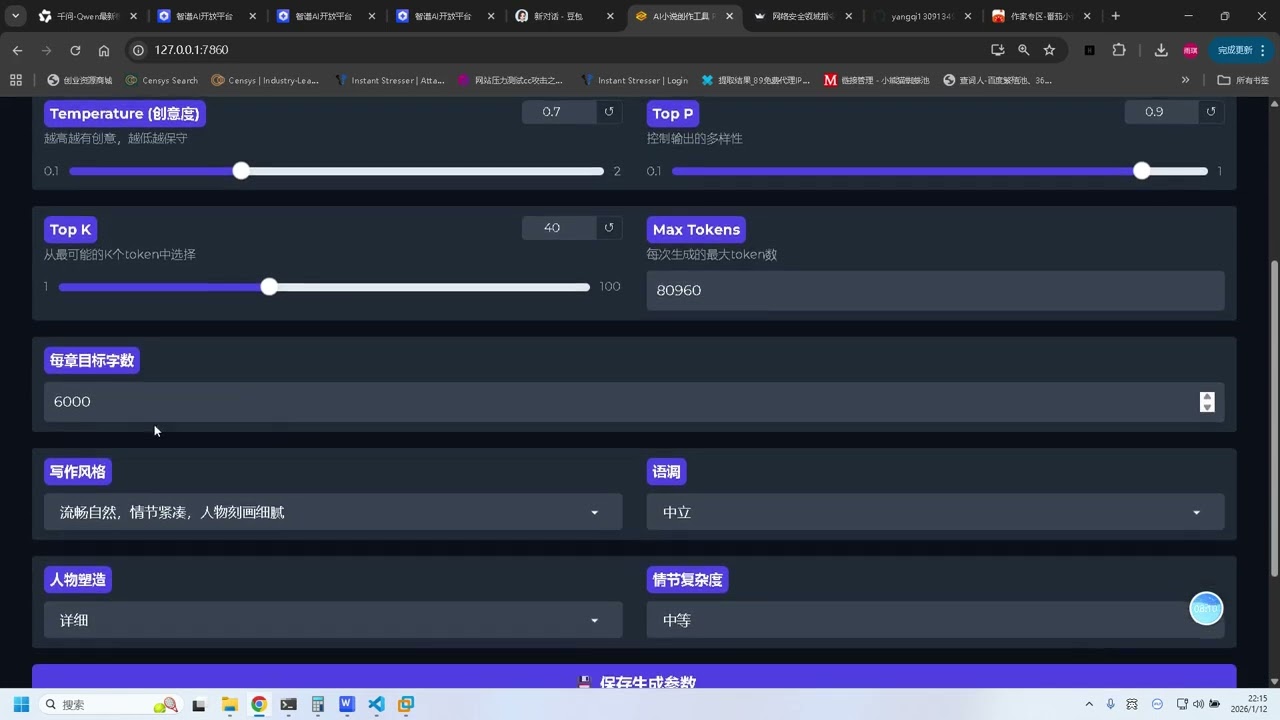Screen dimensions: 1280x720
Task: Reload the current page
Action: 75,50
